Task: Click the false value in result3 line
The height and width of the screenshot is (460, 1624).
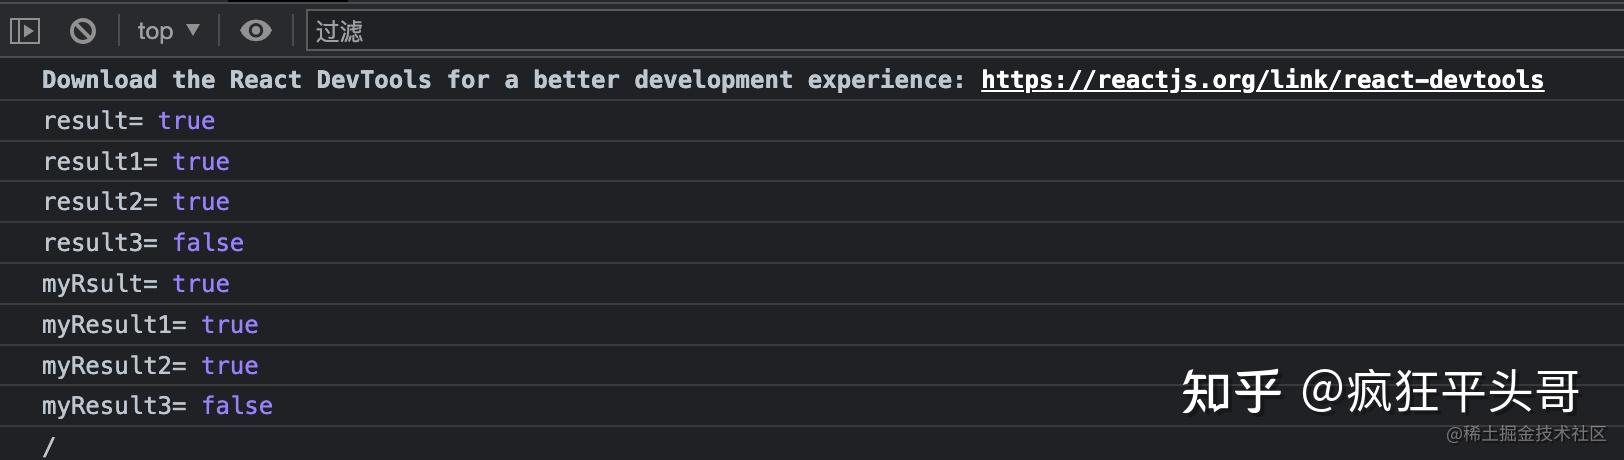Action: (x=208, y=243)
